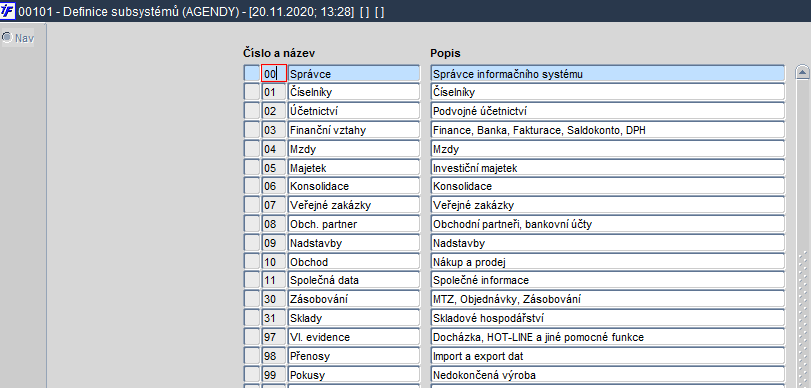Click the number field 30

(x=274, y=300)
